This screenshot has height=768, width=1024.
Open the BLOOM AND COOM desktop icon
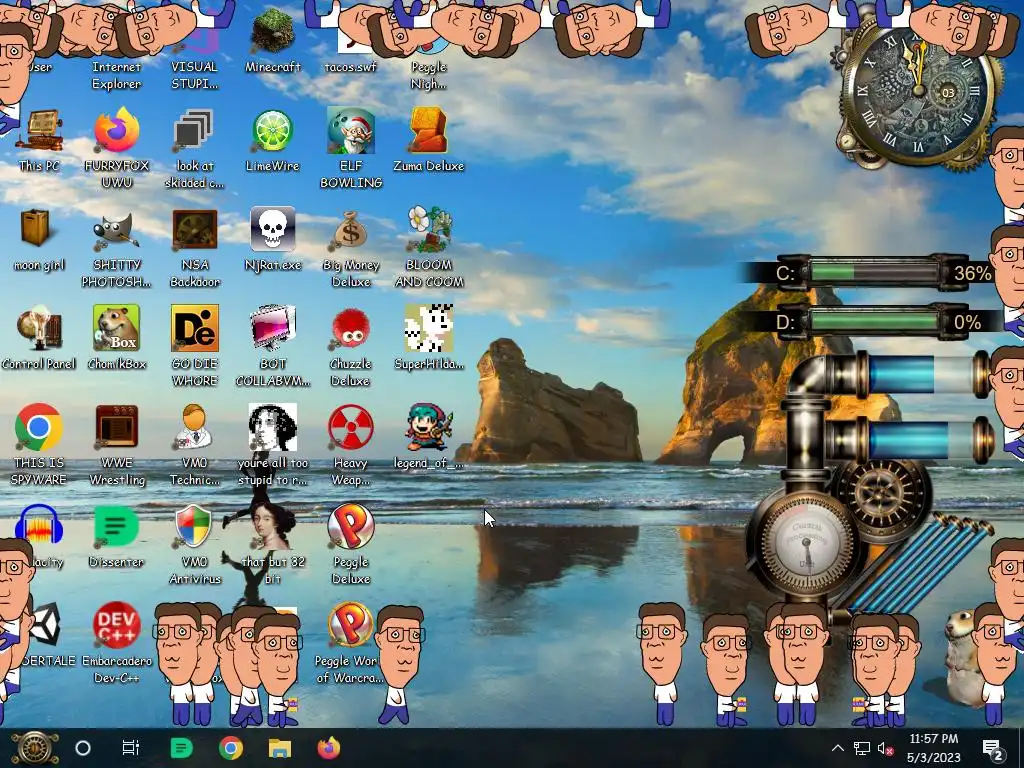click(428, 247)
